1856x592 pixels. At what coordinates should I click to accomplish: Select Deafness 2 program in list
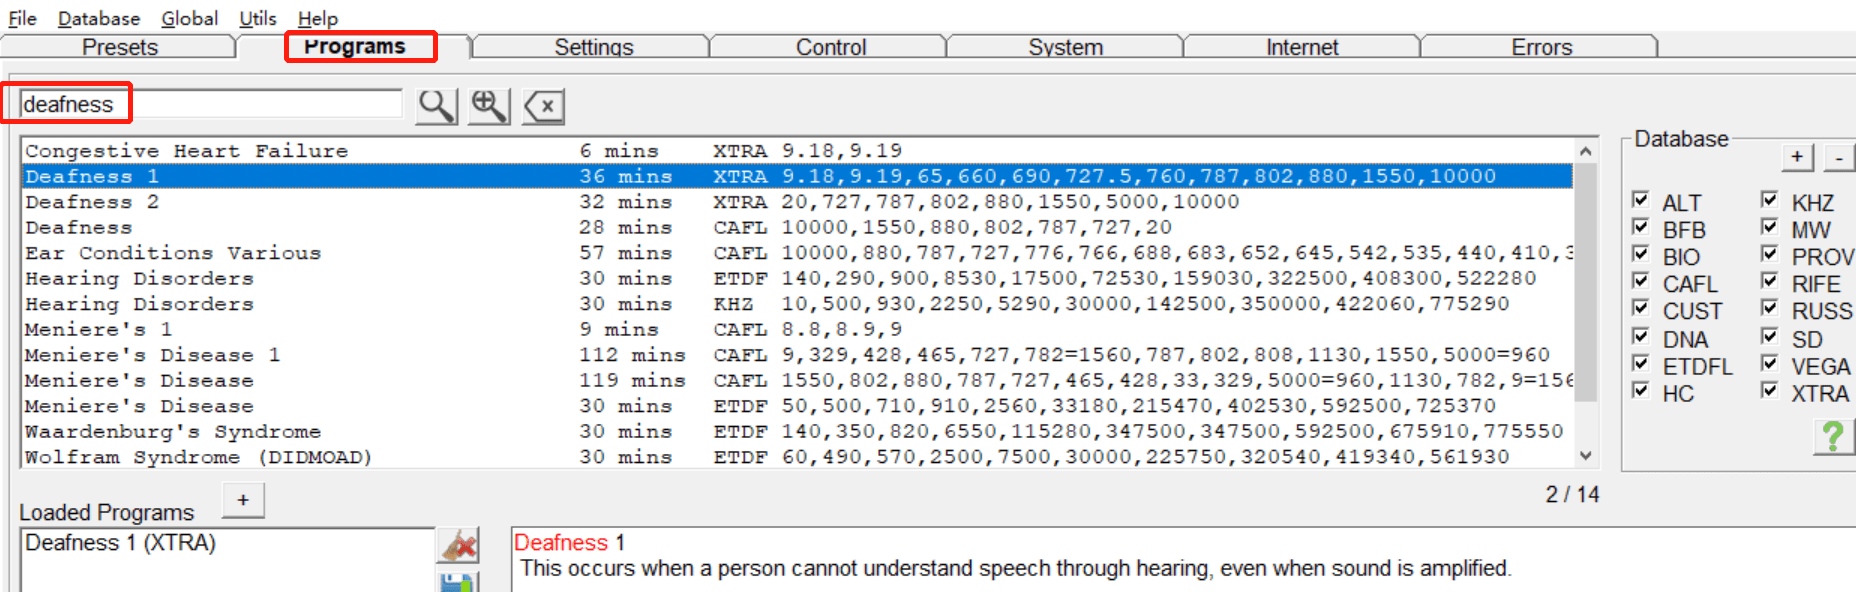click(797, 202)
